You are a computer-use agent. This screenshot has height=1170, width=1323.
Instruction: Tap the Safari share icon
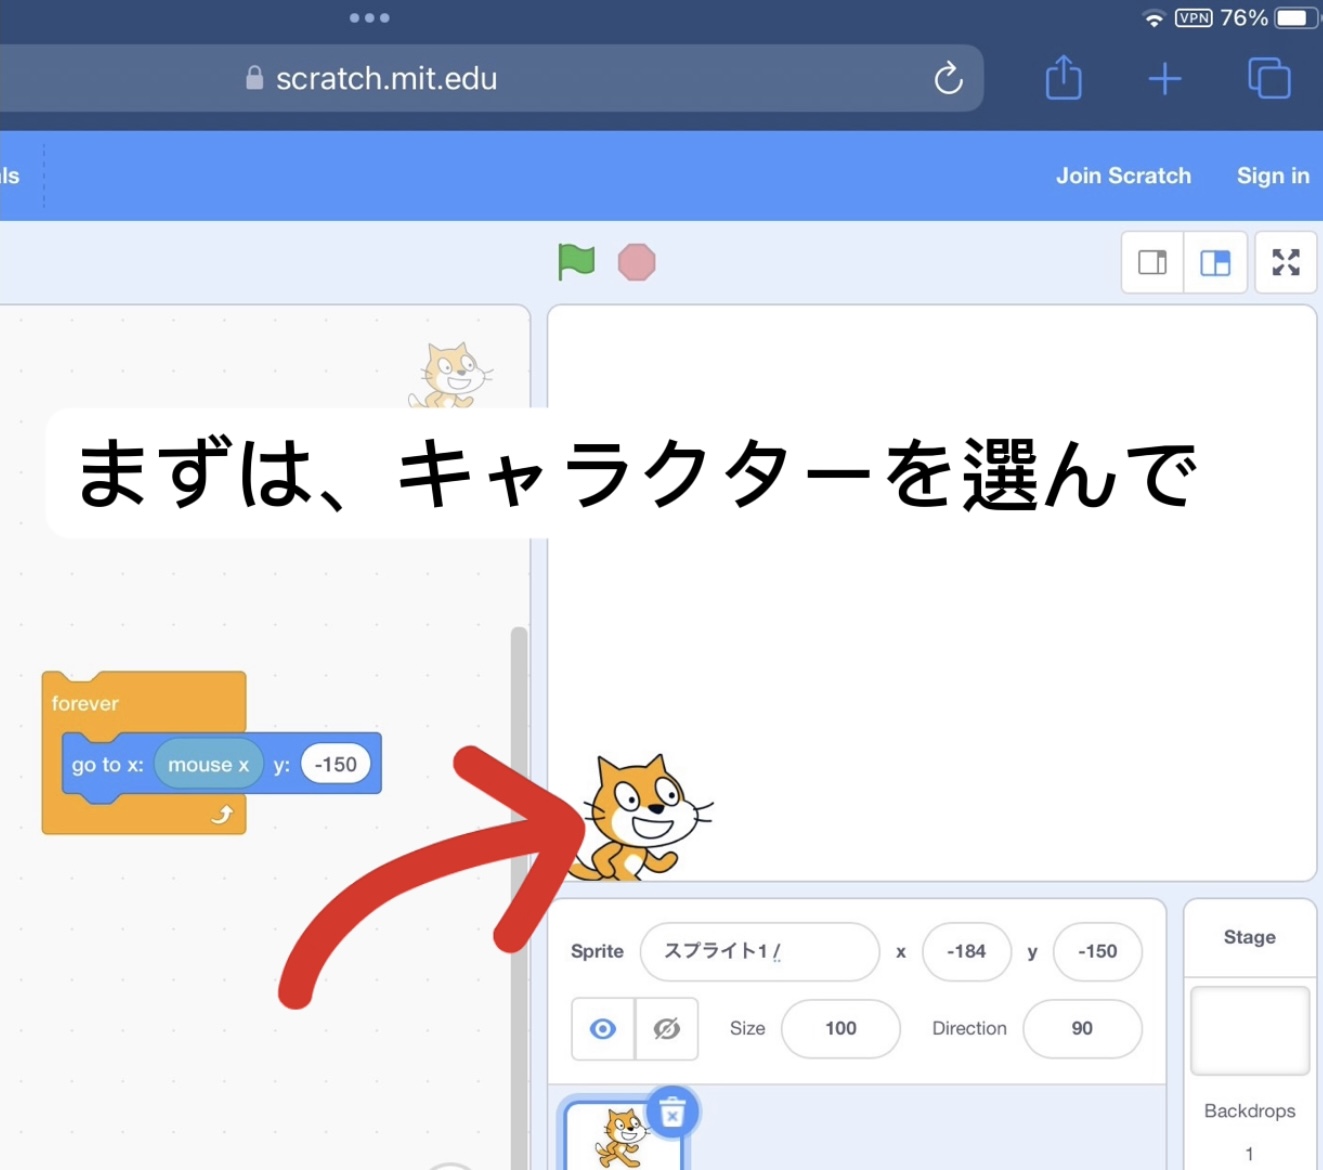pos(1063,78)
